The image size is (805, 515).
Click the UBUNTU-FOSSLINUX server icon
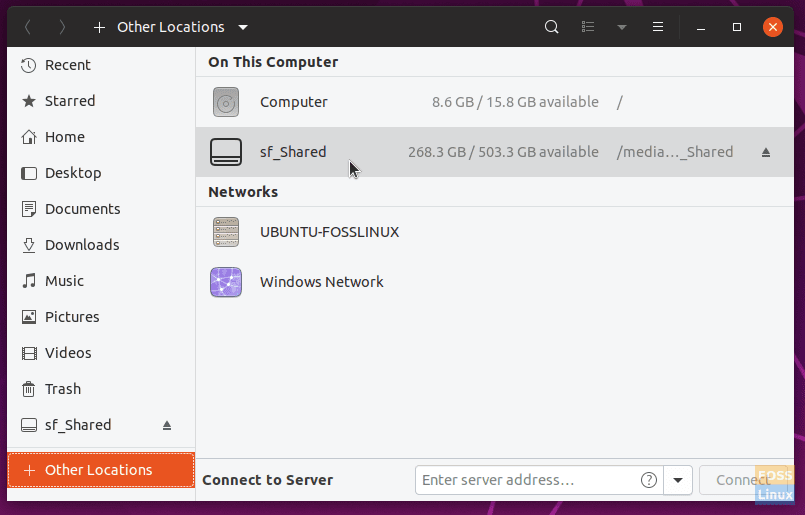coord(226,232)
